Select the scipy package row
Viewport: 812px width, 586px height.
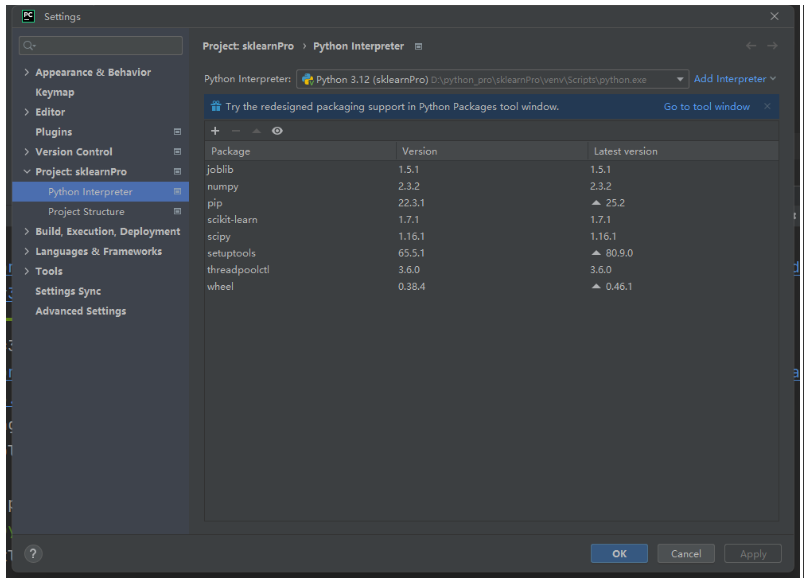point(491,237)
